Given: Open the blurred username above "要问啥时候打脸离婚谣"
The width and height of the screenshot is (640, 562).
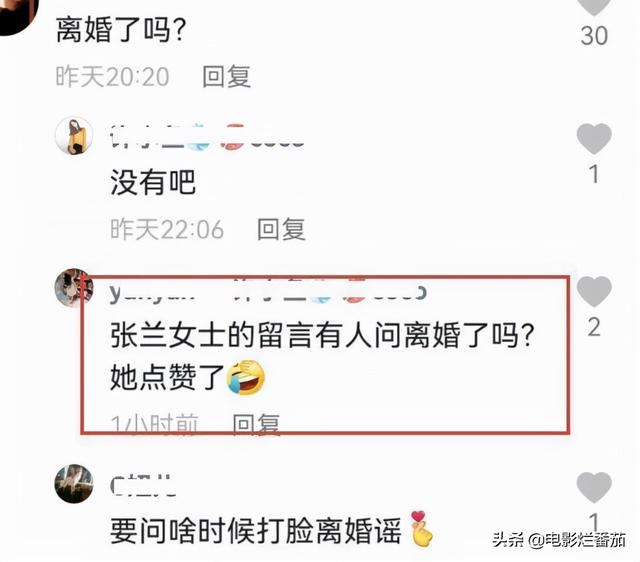Looking at the screenshot, I should 143,485.
